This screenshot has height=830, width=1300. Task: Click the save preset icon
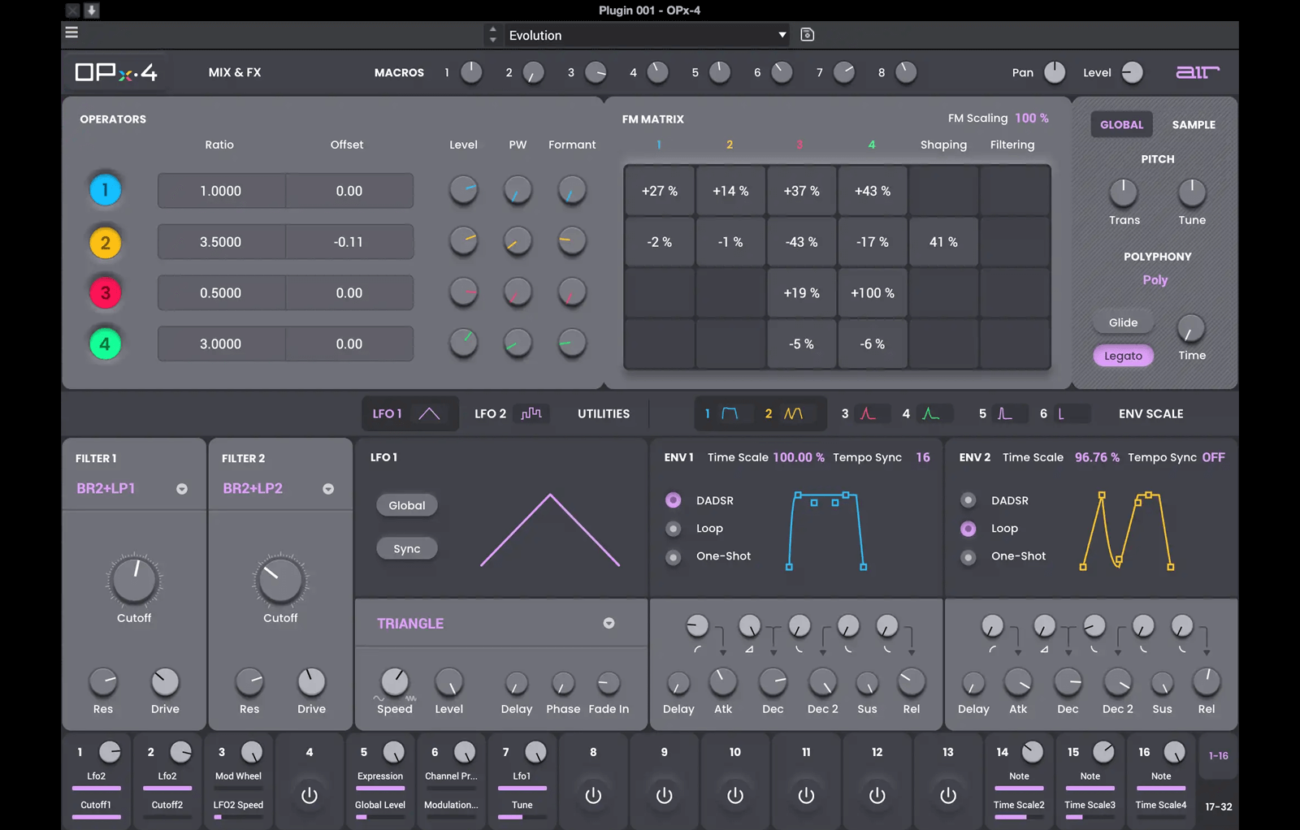807,35
